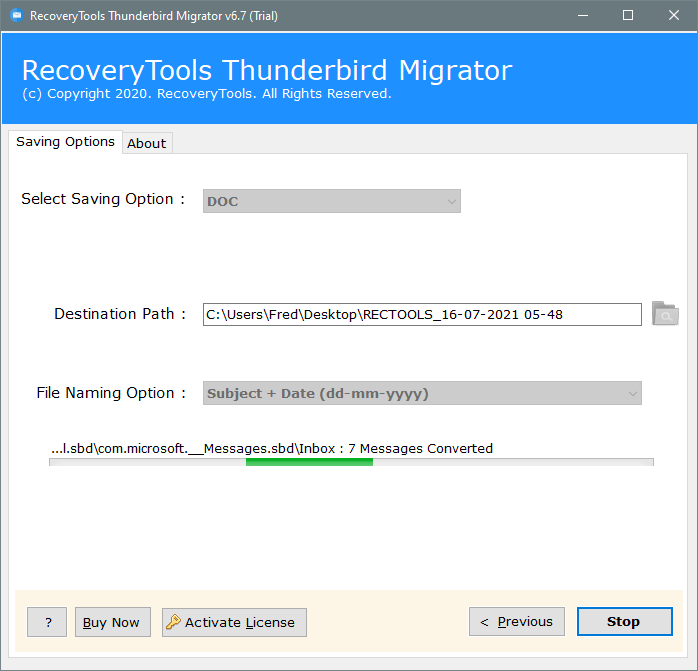
Task: Open help with the question mark button
Action: [47, 622]
